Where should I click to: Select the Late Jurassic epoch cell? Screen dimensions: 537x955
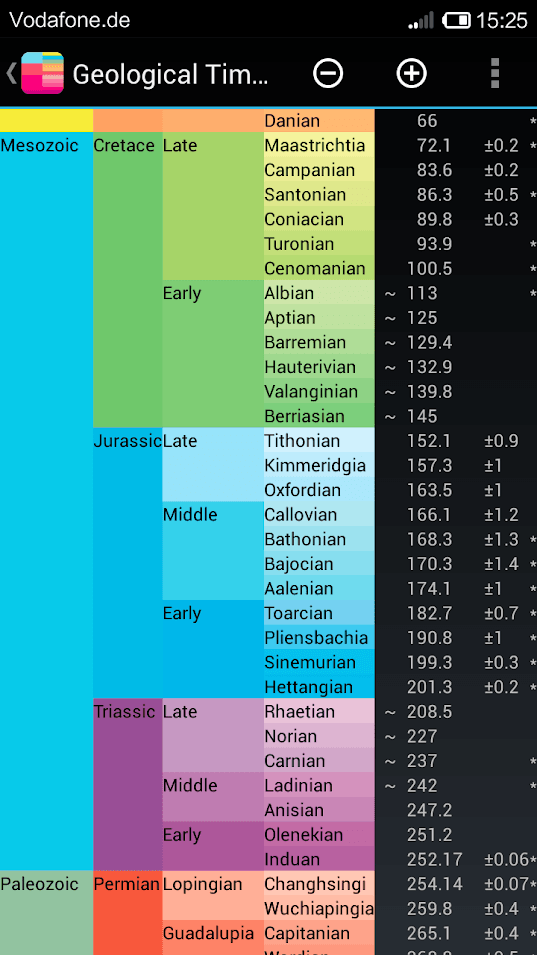(x=213, y=464)
